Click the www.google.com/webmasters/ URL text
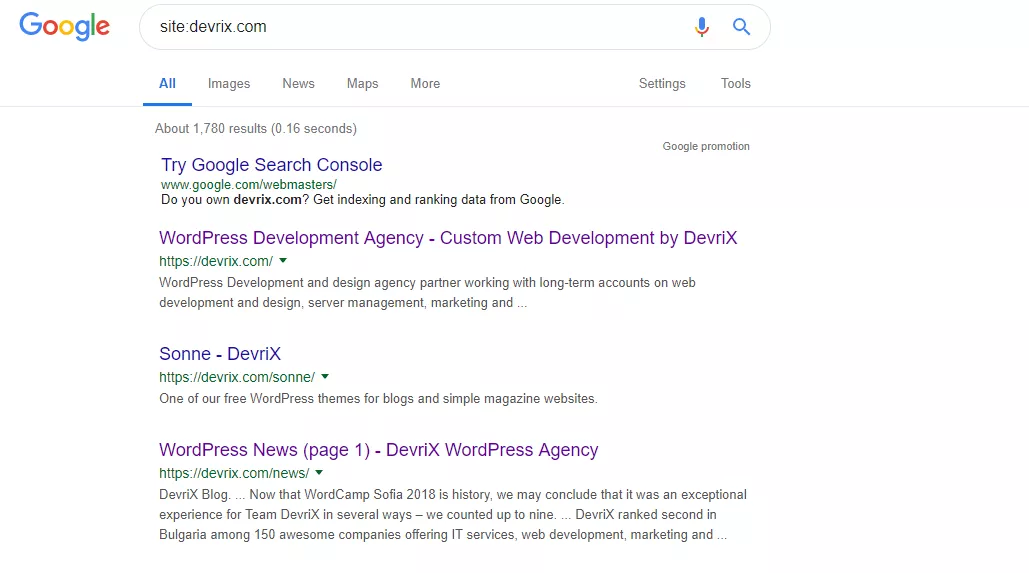Viewport: 1029px width, 573px height. point(249,184)
